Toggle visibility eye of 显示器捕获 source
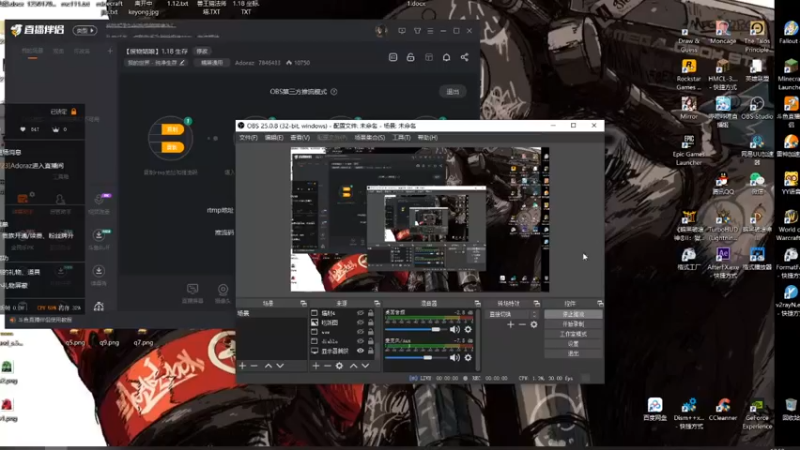800x450 pixels. click(x=360, y=351)
